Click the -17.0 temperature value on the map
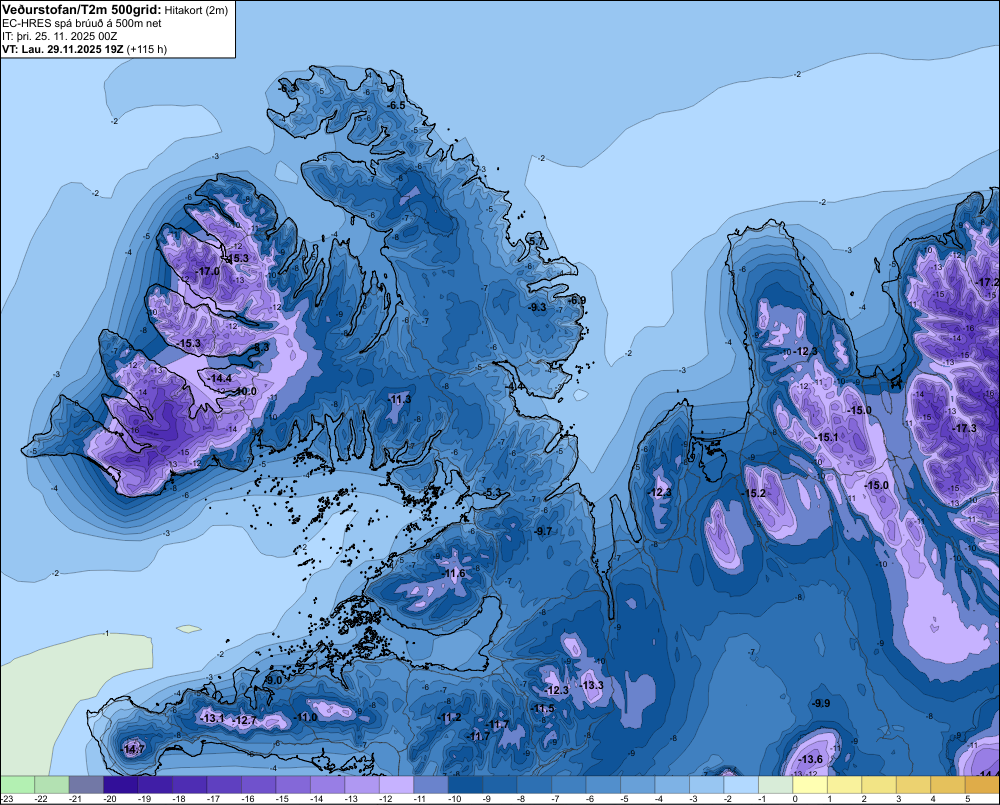This screenshot has height=805, width=1000. point(208,271)
